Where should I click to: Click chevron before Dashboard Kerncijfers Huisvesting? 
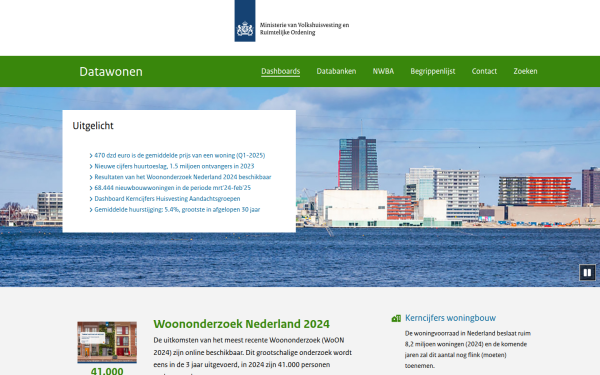pos(91,199)
